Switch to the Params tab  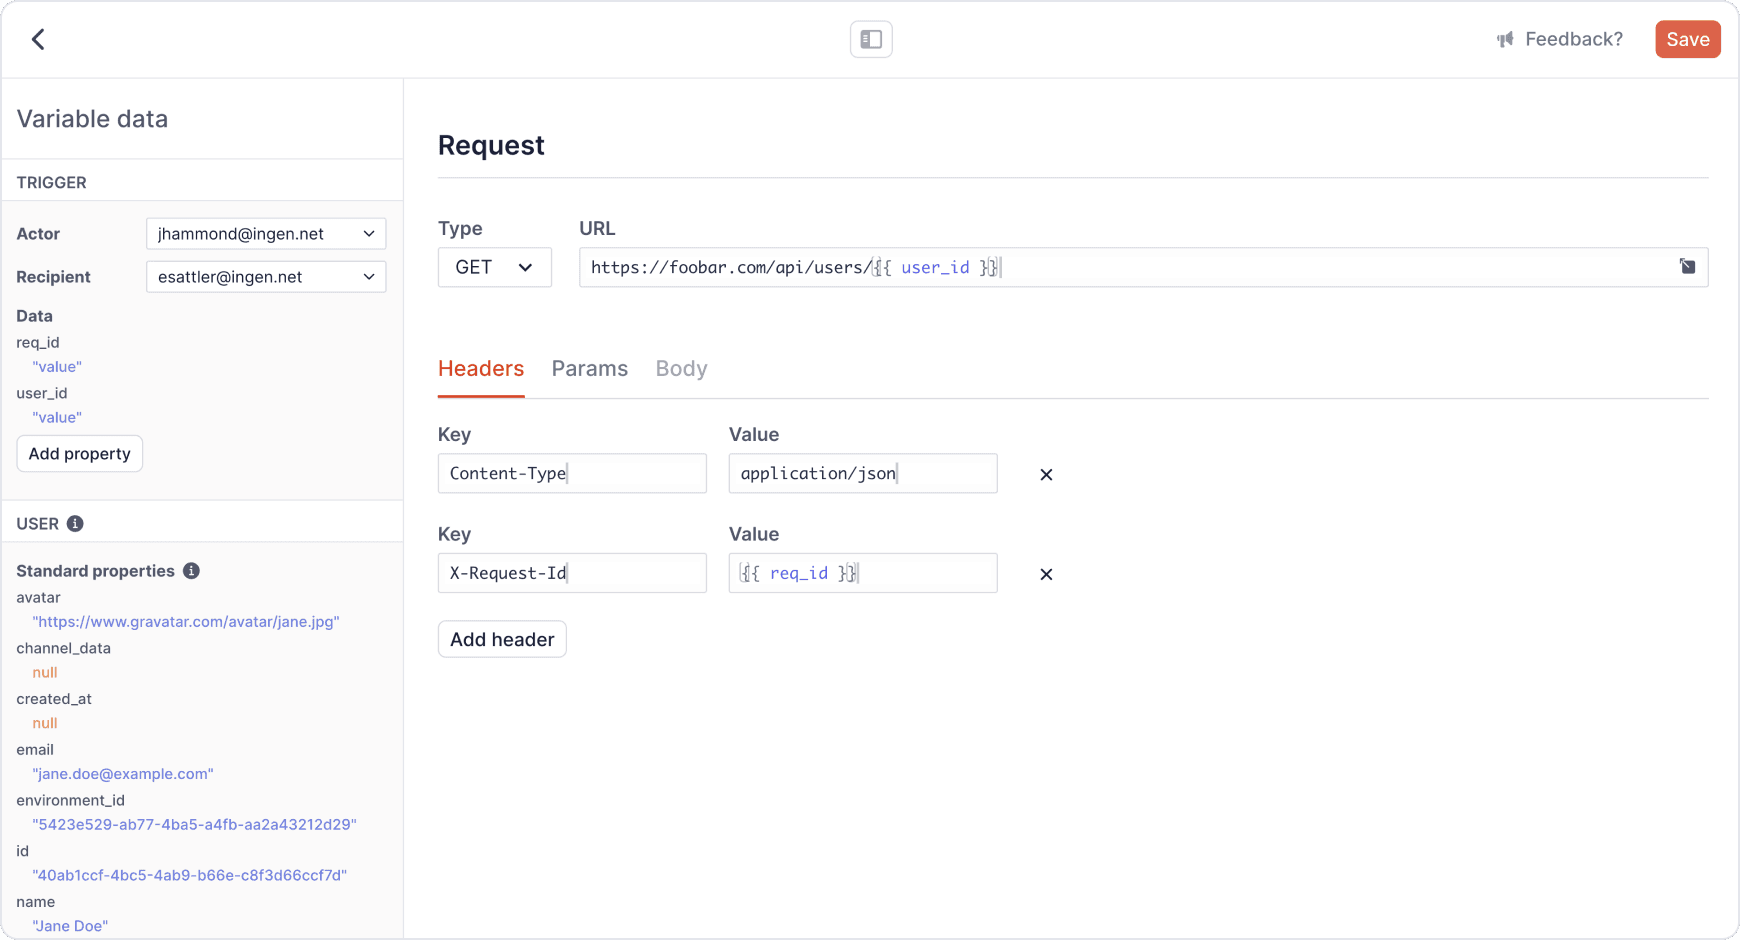(x=589, y=369)
